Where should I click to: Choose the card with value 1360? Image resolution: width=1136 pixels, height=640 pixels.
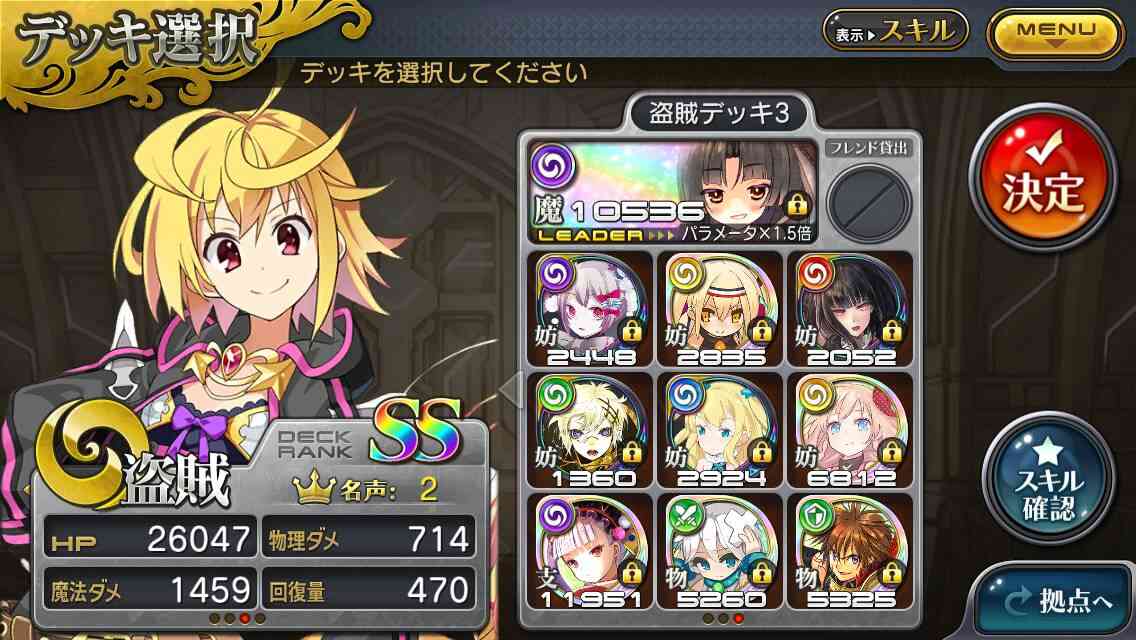coord(590,430)
